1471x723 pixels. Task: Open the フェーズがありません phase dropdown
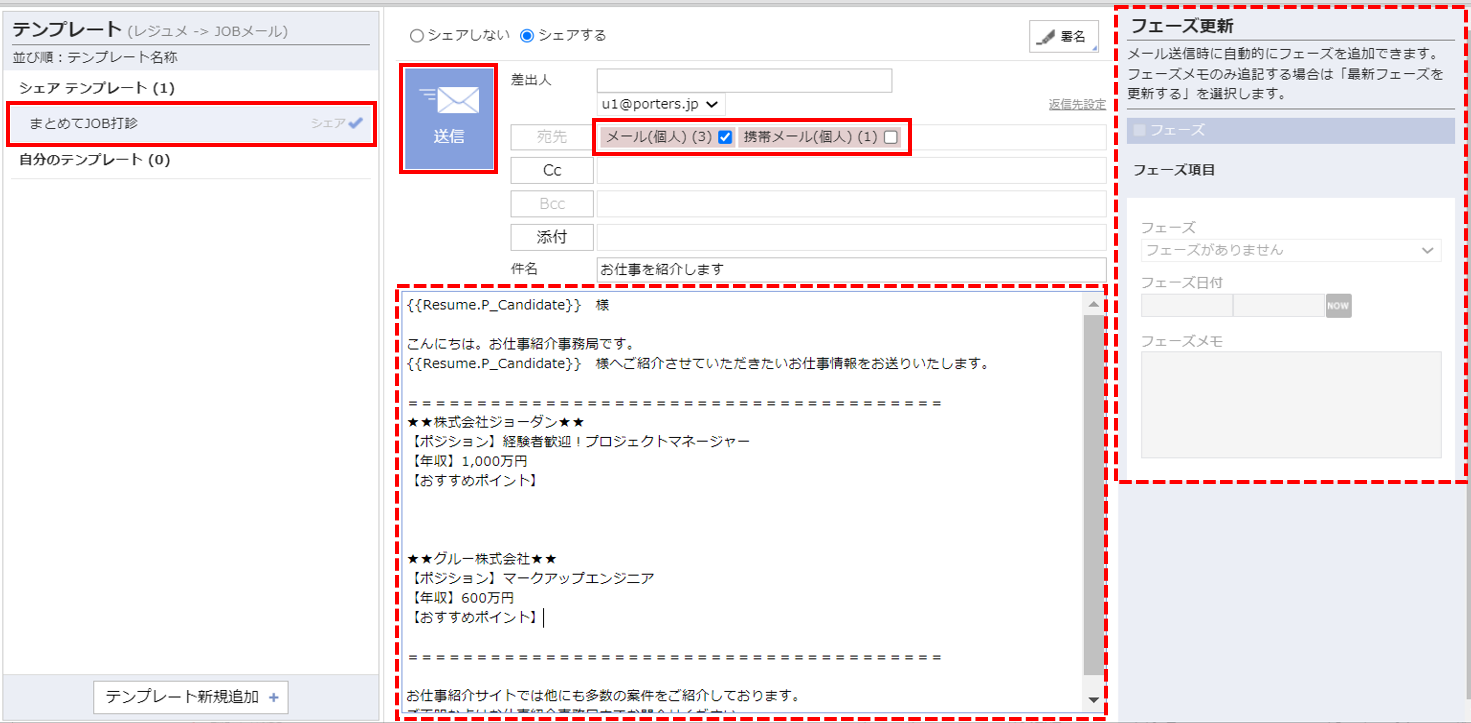tap(1290, 250)
